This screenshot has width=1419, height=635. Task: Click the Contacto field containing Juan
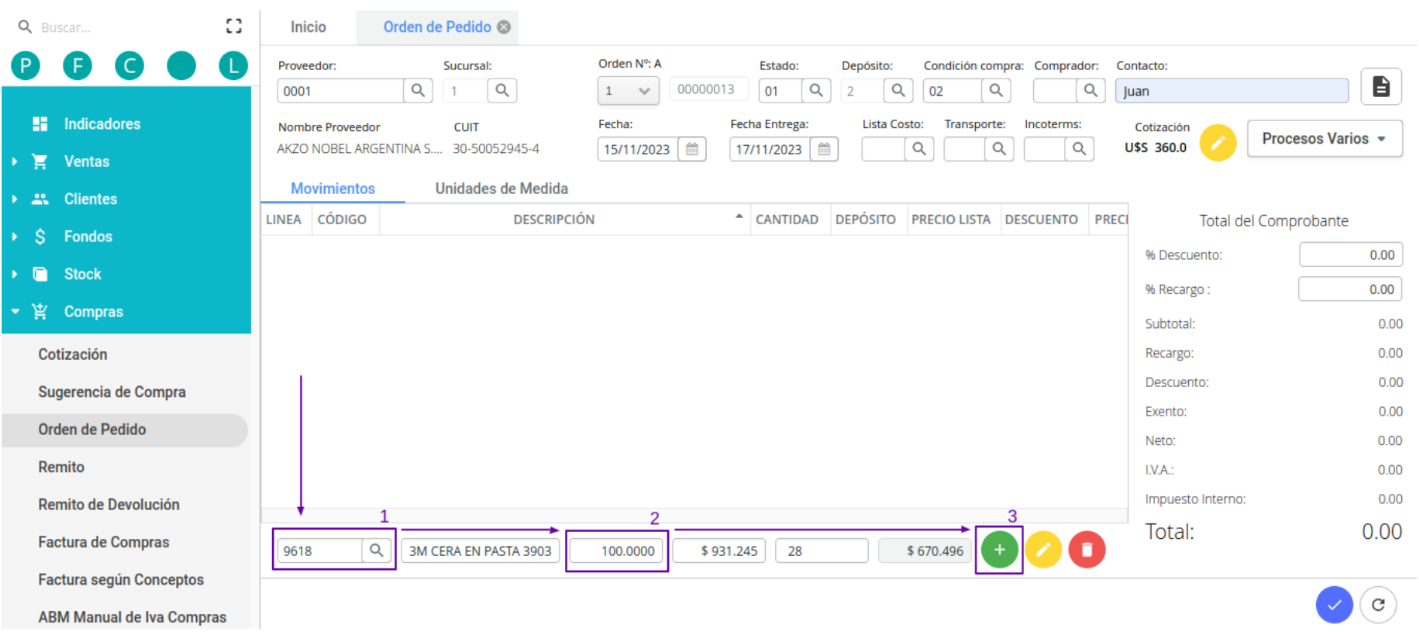(x=1232, y=91)
